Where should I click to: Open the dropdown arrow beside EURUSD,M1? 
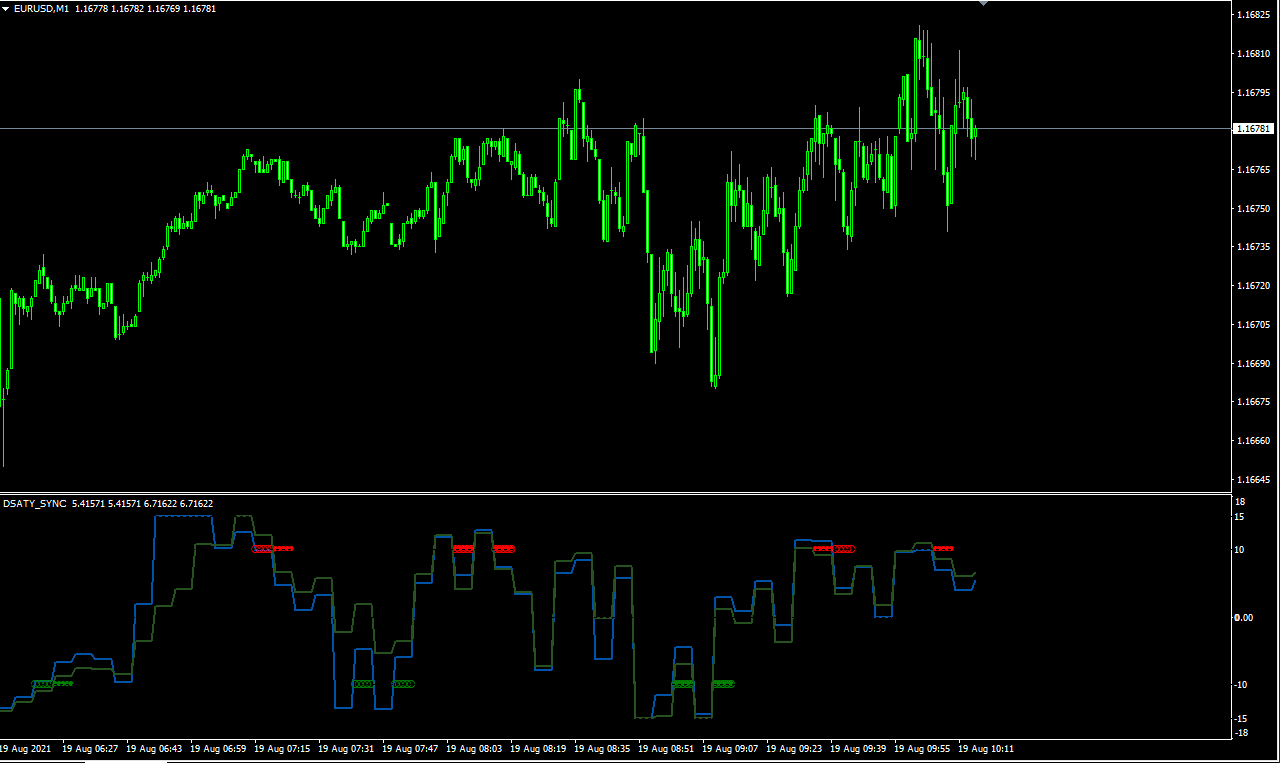[6, 8]
